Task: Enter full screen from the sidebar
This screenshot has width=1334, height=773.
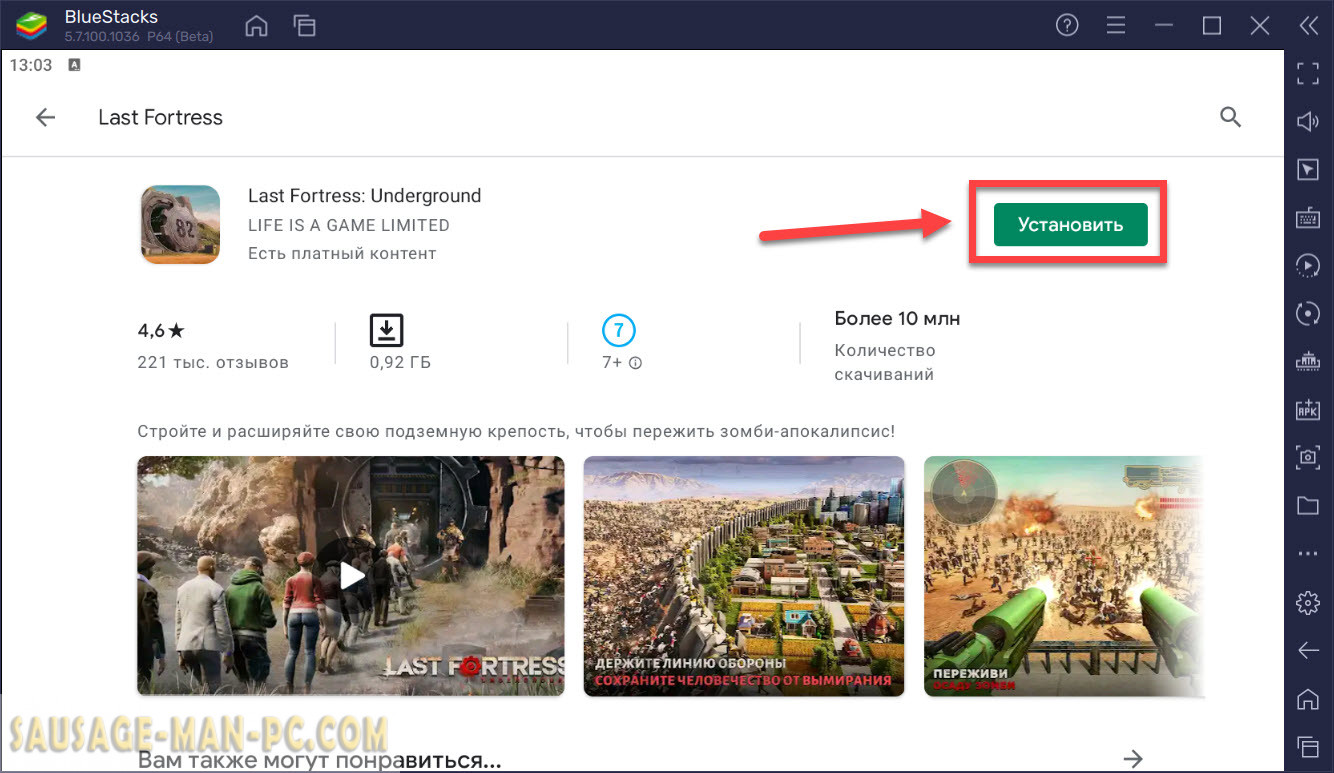Action: point(1308,73)
